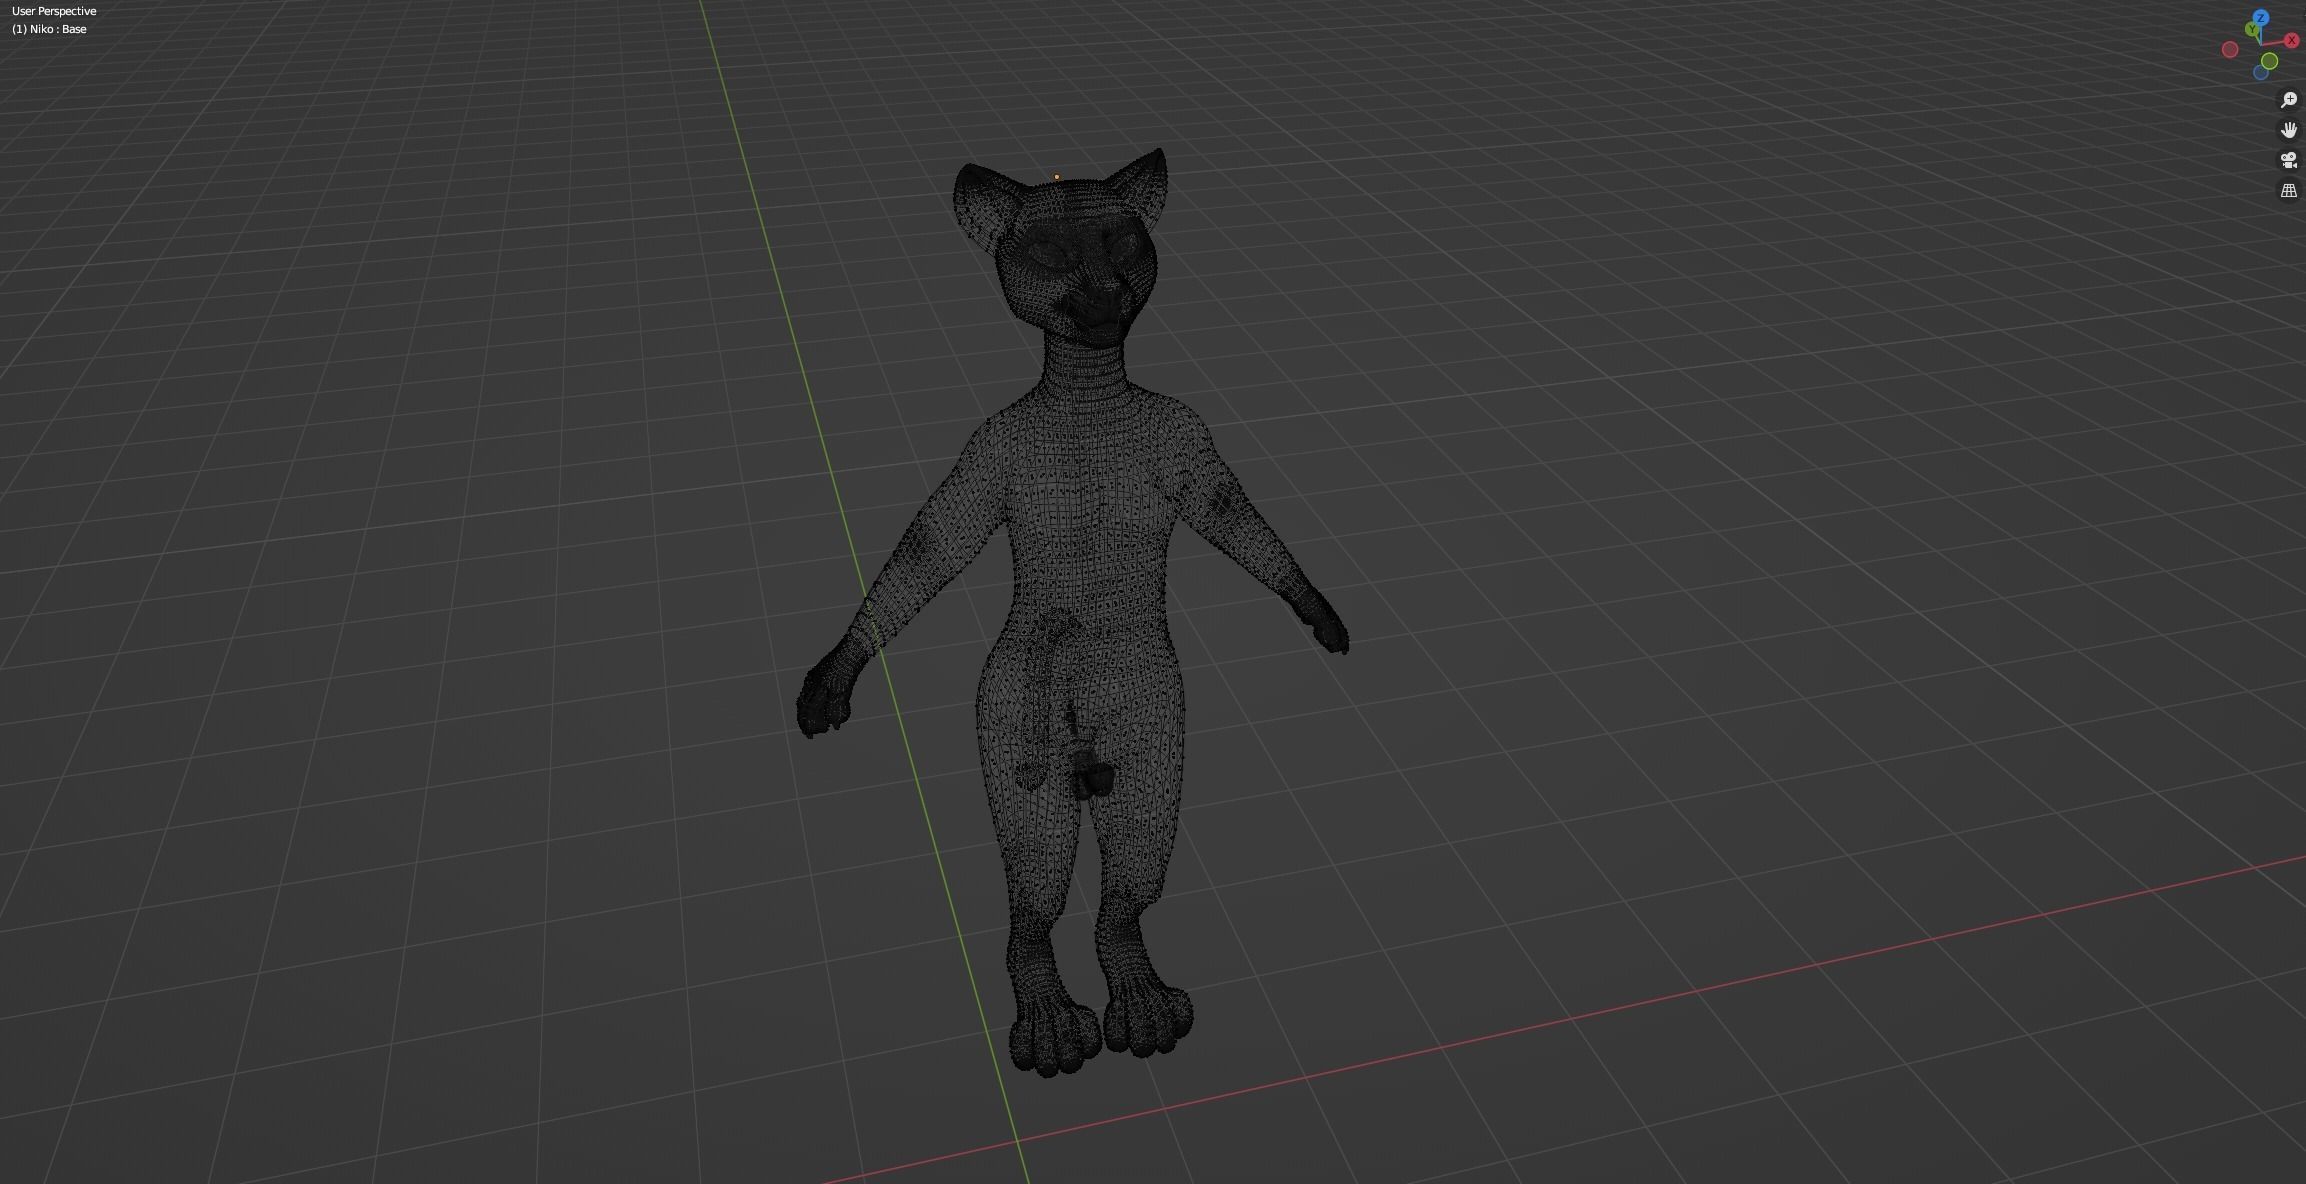Click the negative Z blue gizmo circle

point(2260,73)
